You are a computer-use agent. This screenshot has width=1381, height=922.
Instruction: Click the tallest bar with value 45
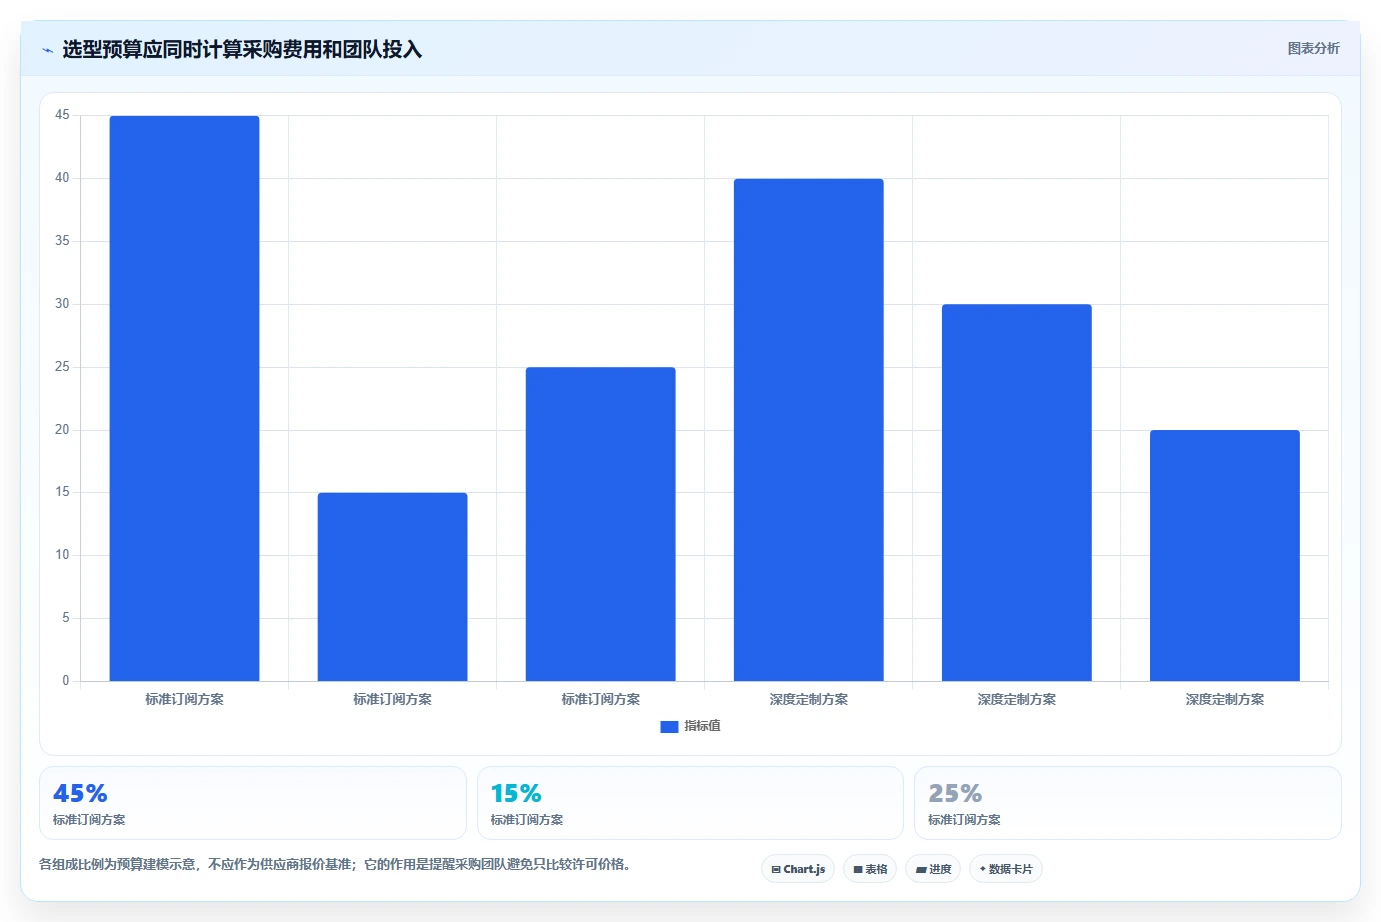[x=184, y=398]
